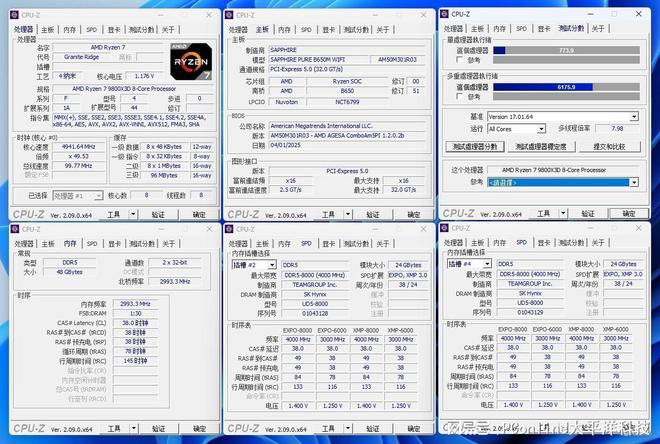Click the serial number 01043129
The width and height of the screenshot is (660, 444).
530,312
